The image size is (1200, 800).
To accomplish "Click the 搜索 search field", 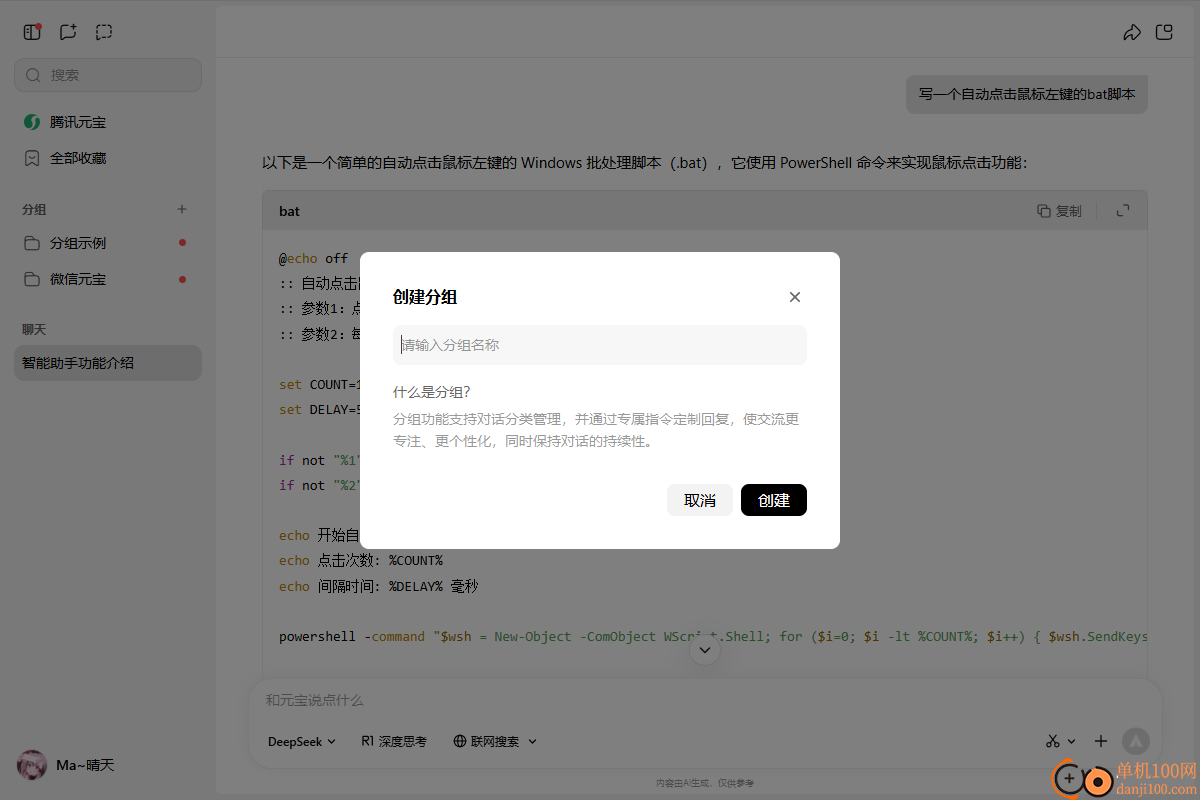I will [108, 75].
